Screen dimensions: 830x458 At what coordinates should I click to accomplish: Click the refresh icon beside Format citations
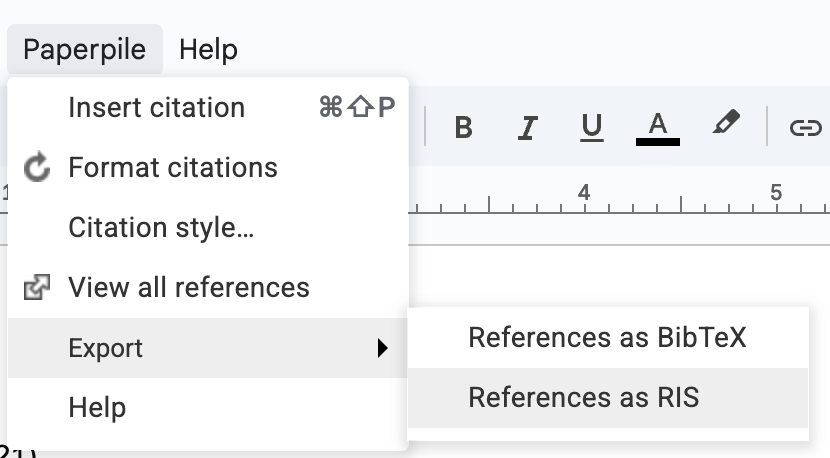point(37,168)
